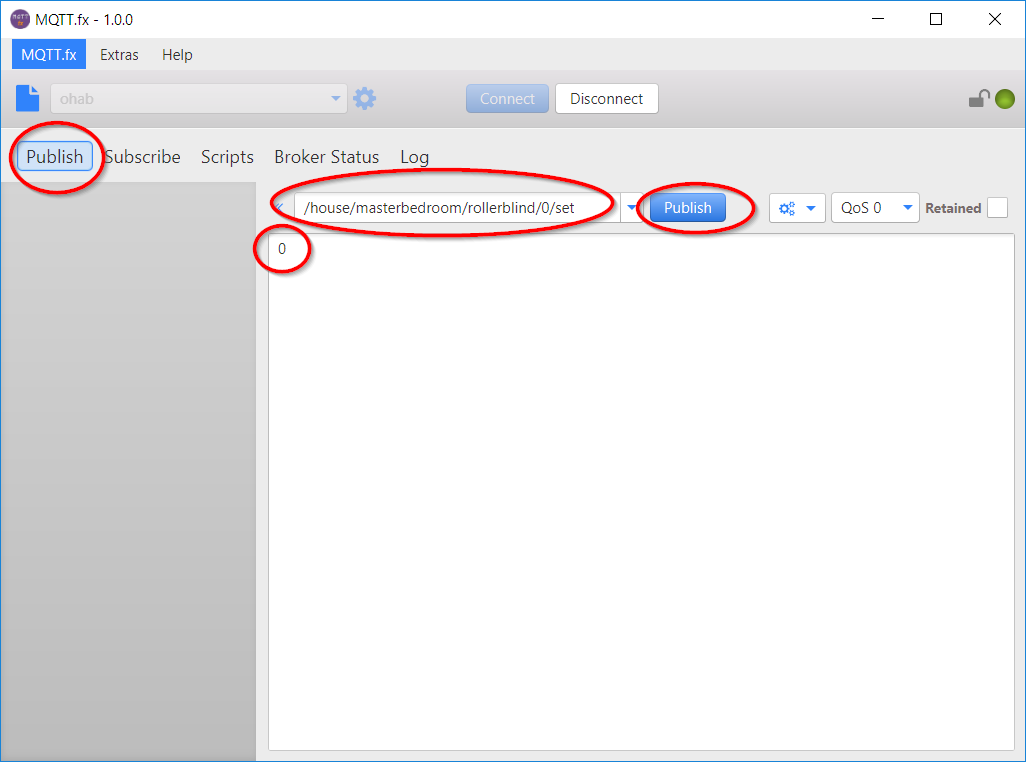Viewport: 1026px width, 762px height.
Task: Open the ohab connection profile dropdown
Action: coord(199,99)
